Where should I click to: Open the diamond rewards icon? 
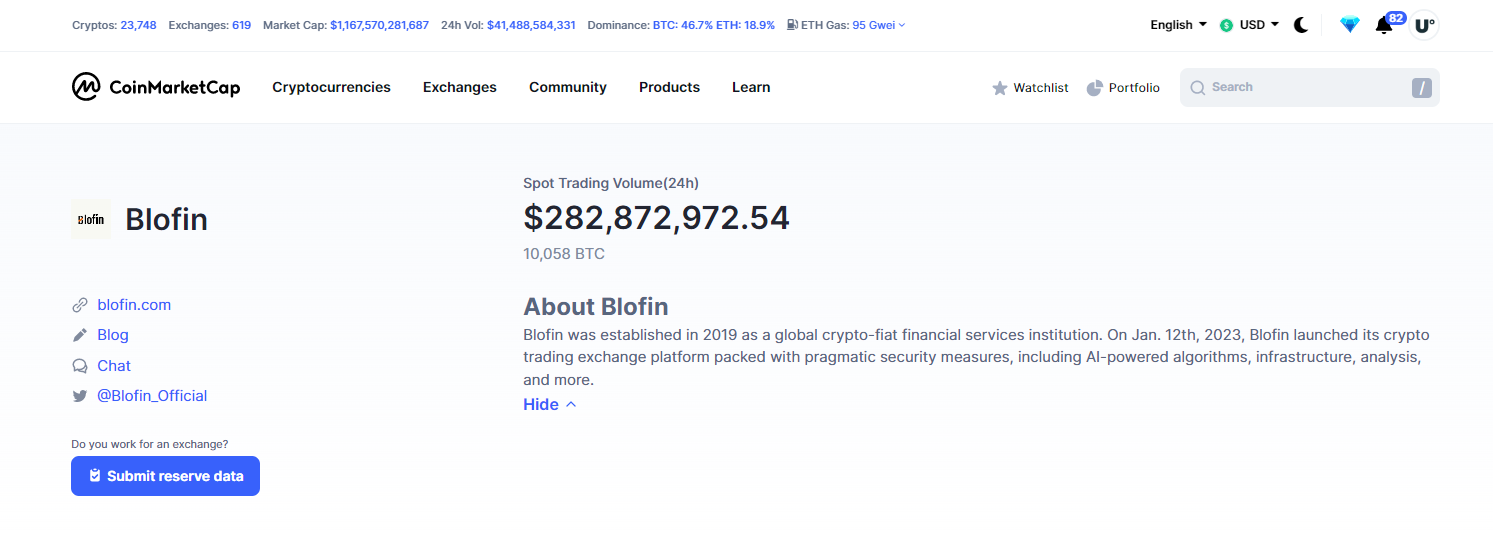click(x=1350, y=25)
